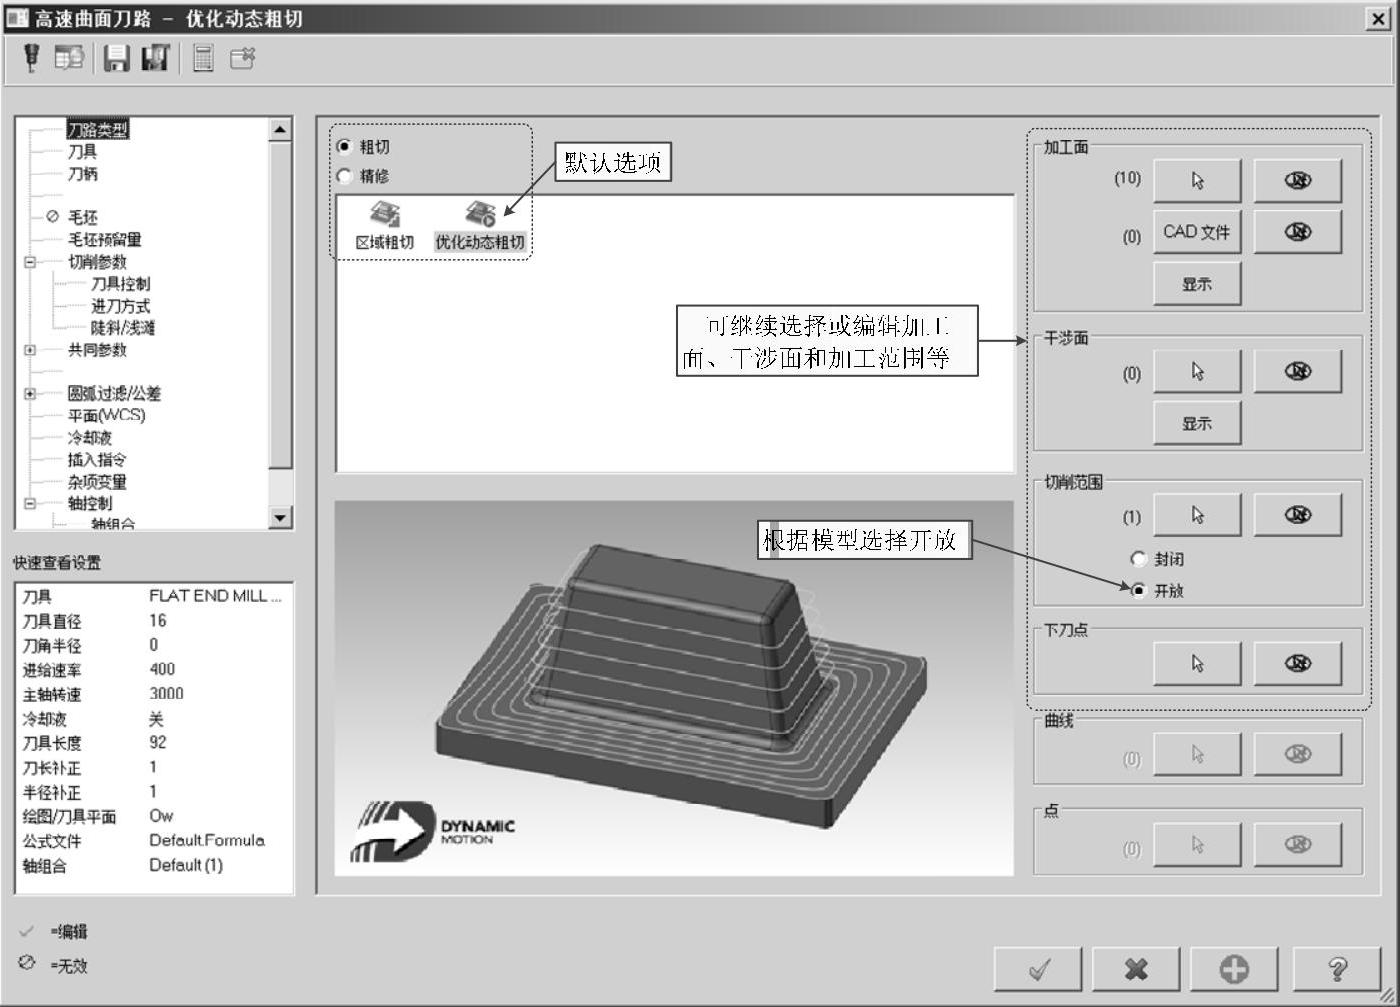Select the 优化动态粗切 toolpath icon
Viewport: 1400px width, 1007px height.
coord(480,224)
